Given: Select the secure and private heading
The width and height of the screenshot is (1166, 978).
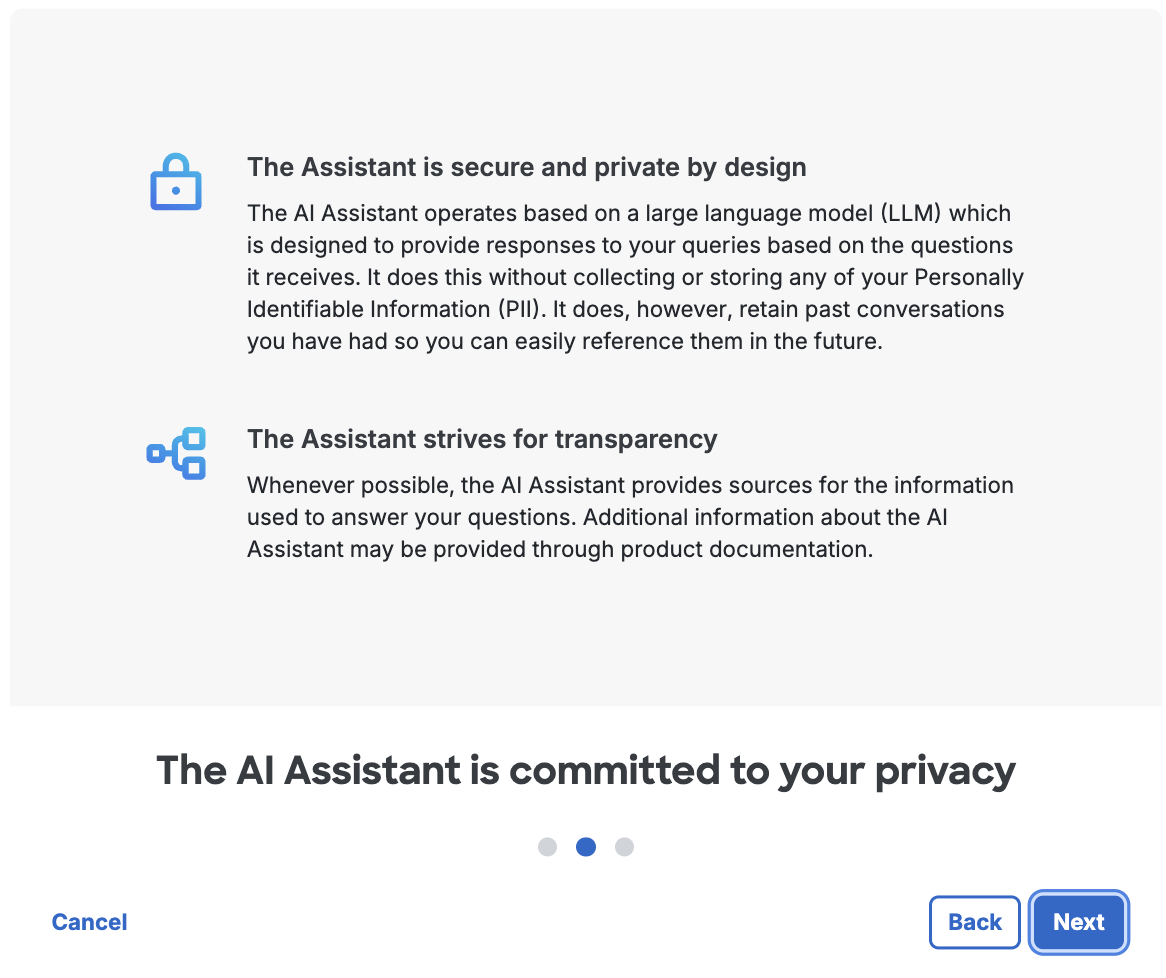Looking at the screenshot, I should [527, 167].
